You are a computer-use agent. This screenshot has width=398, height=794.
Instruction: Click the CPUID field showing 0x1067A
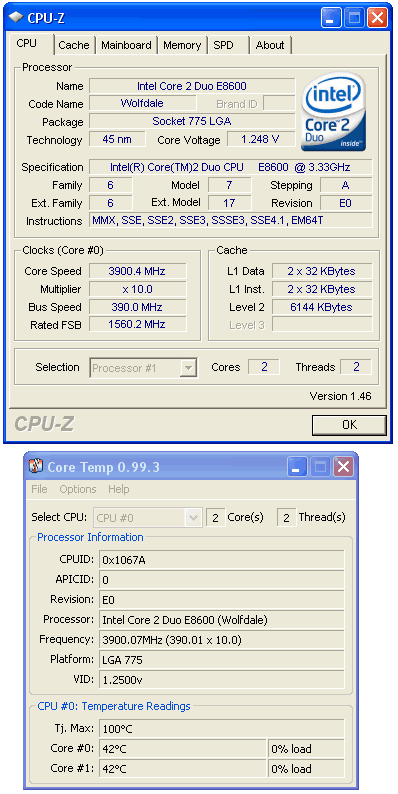pos(222,560)
